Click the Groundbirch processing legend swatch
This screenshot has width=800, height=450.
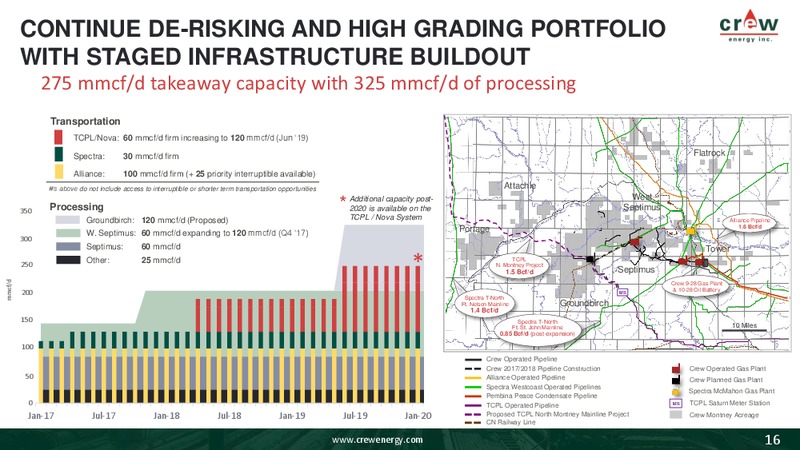[x=68, y=220]
